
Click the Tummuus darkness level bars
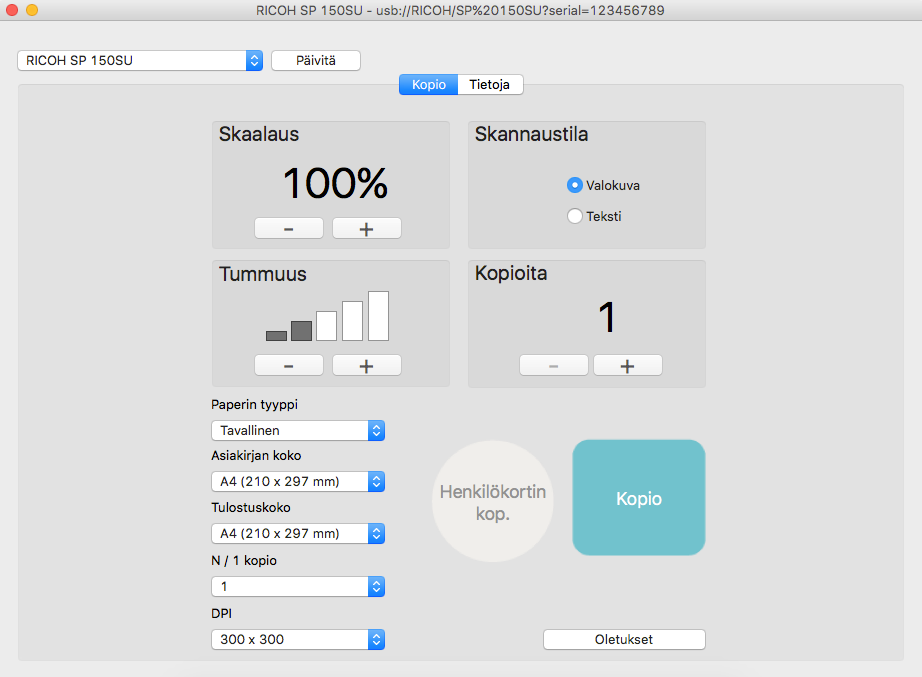click(328, 316)
